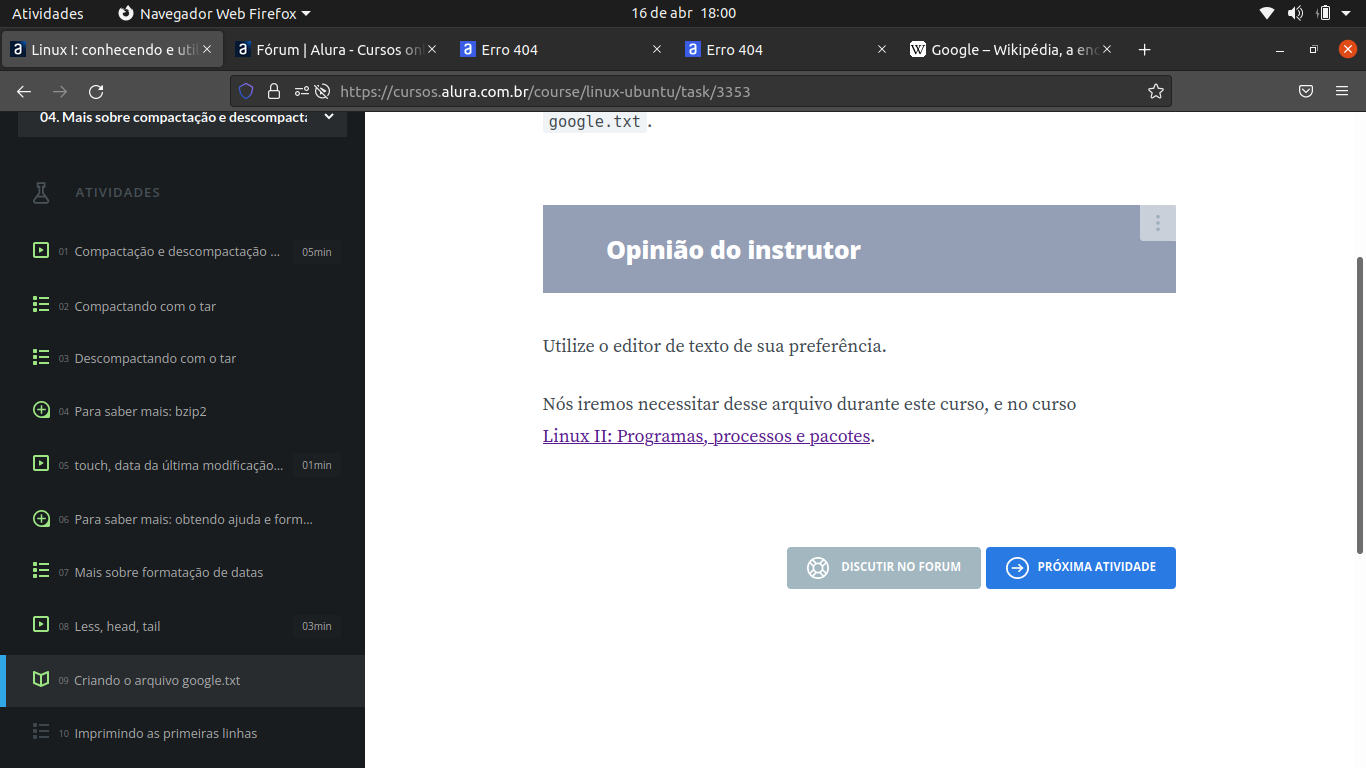Viewport: 1366px width, 768px height.
Task: Open the Firefox hamburger menu
Action: pos(1342,91)
